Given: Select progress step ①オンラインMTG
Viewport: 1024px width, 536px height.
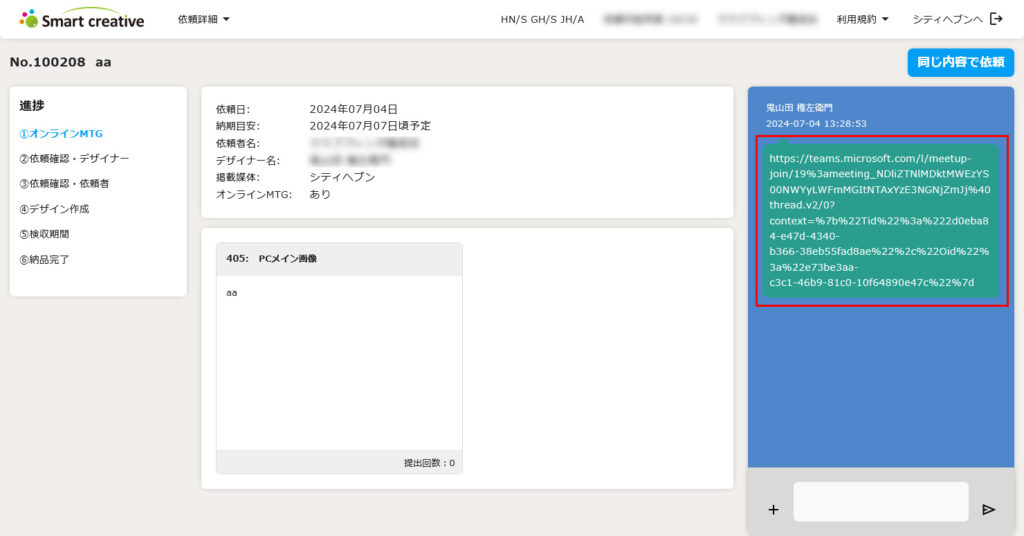Looking at the screenshot, I should (61, 133).
